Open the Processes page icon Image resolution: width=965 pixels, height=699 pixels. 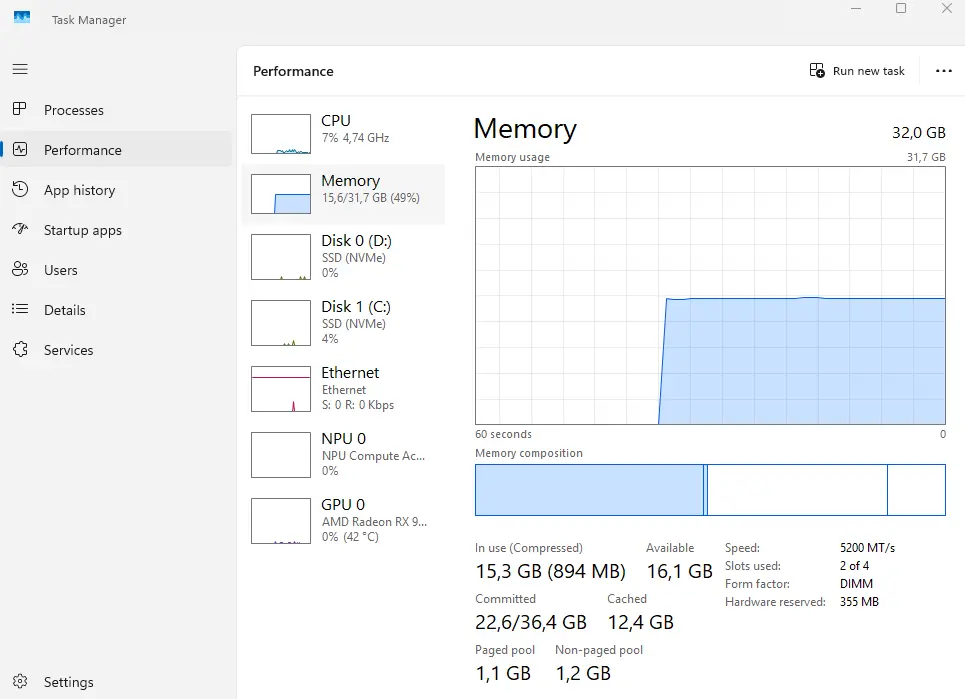[x=20, y=110]
